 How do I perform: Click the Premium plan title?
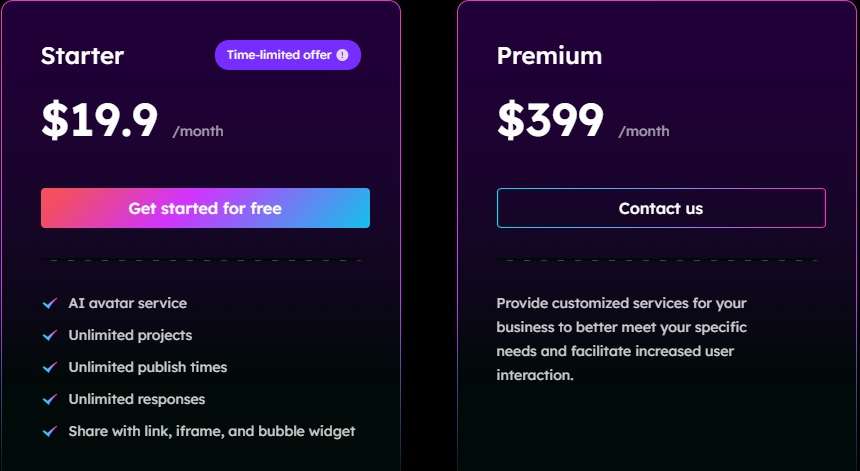[549, 55]
